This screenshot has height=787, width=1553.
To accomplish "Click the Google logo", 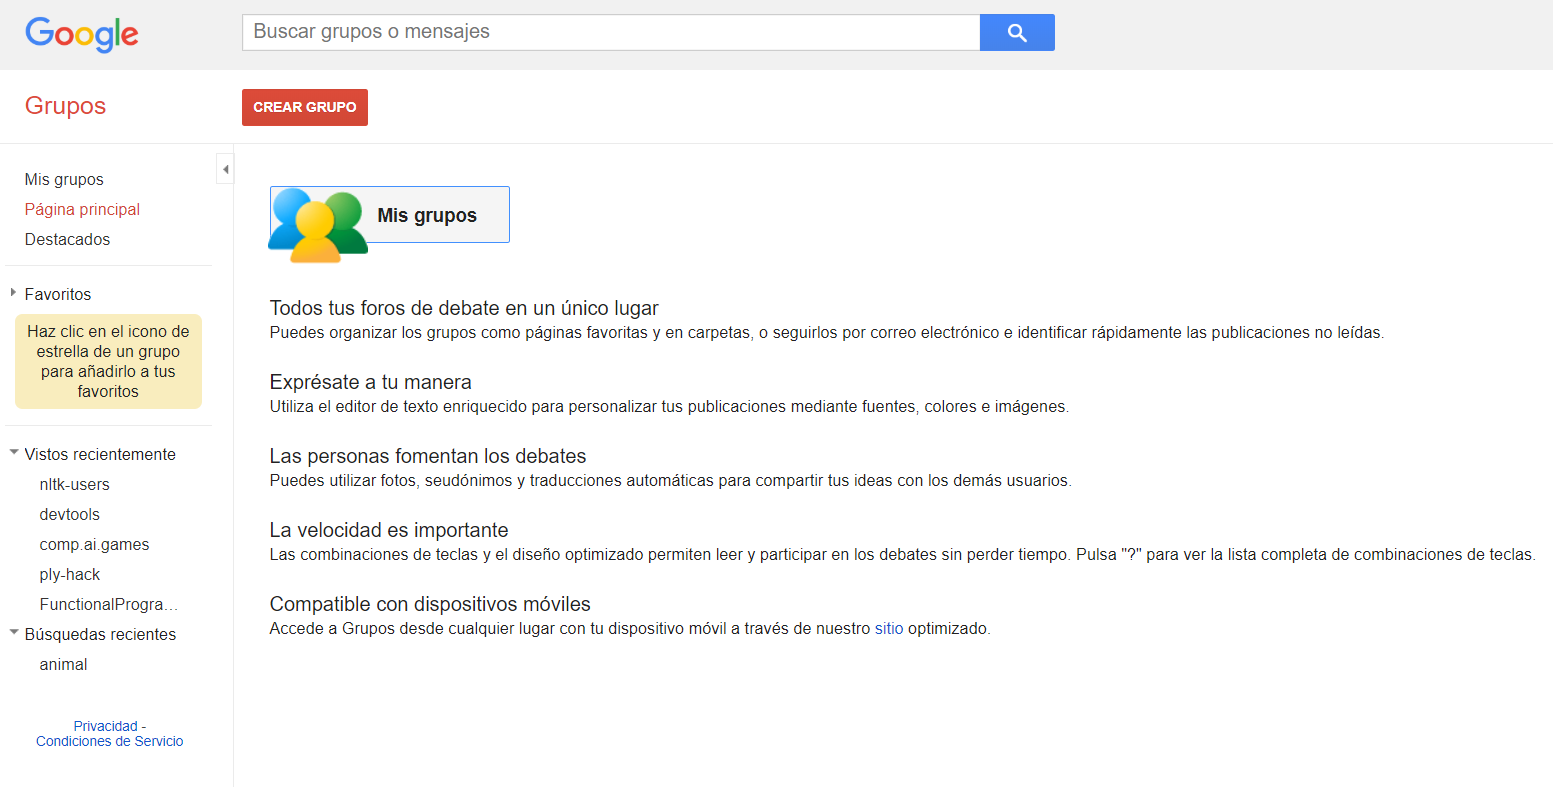I will 82,34.
